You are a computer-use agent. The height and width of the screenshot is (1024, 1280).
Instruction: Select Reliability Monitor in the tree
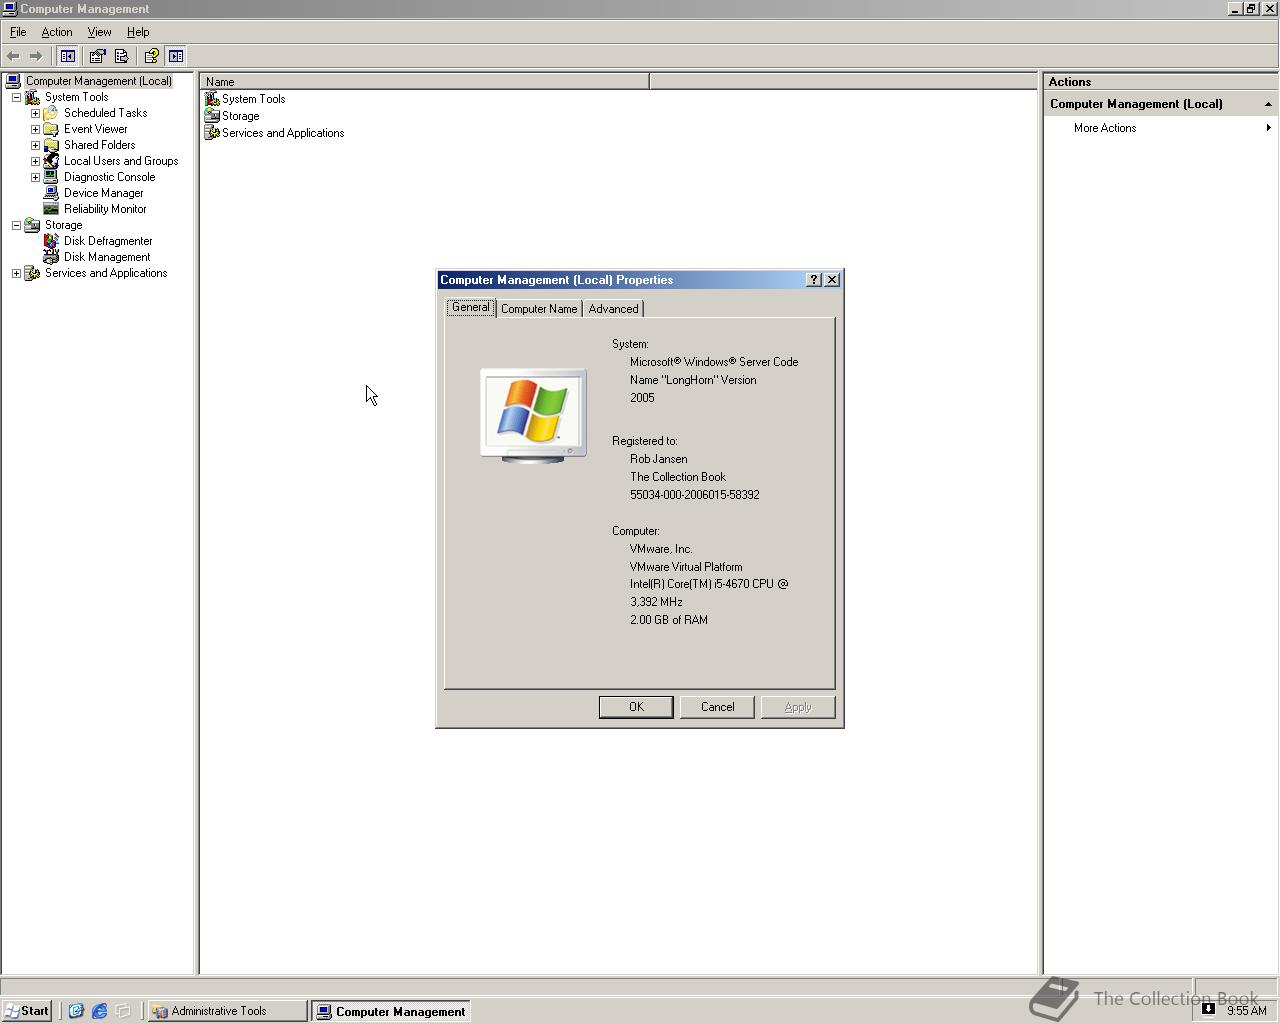coord(105,209)
